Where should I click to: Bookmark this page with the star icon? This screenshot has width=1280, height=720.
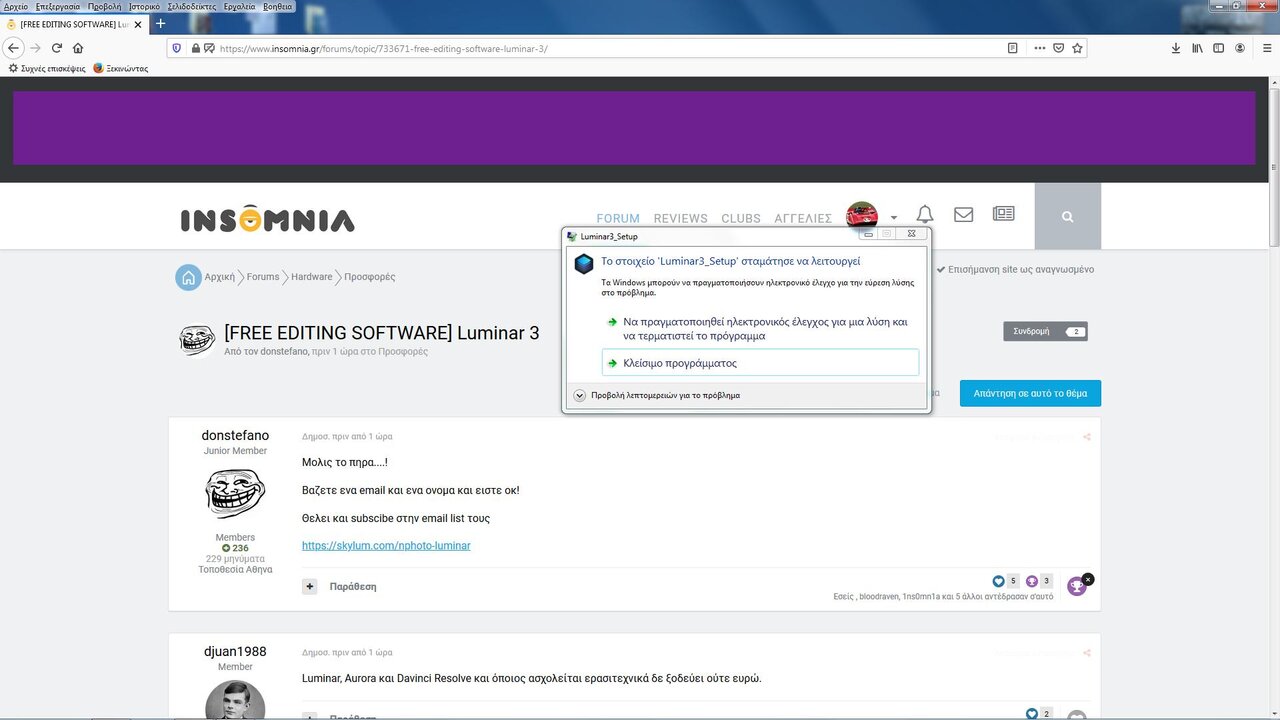(x=1077, y=48)
